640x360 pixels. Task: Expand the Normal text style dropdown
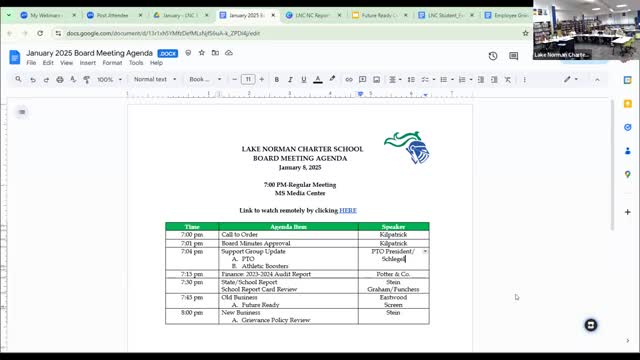click(x=155, y=79)
